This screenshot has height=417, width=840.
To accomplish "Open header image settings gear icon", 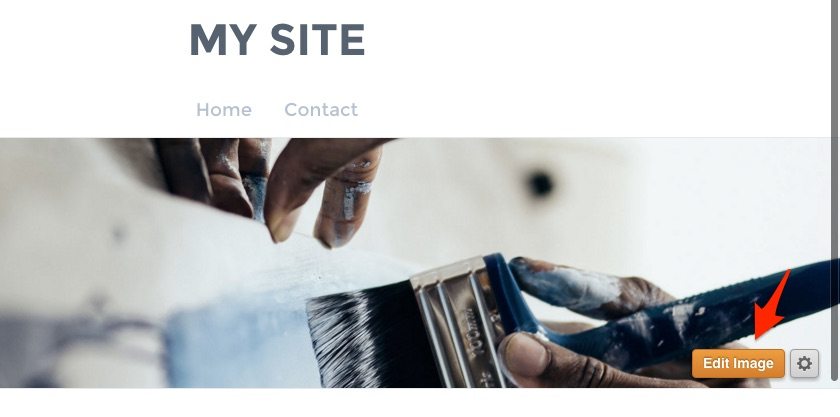I will coord(804,363).
